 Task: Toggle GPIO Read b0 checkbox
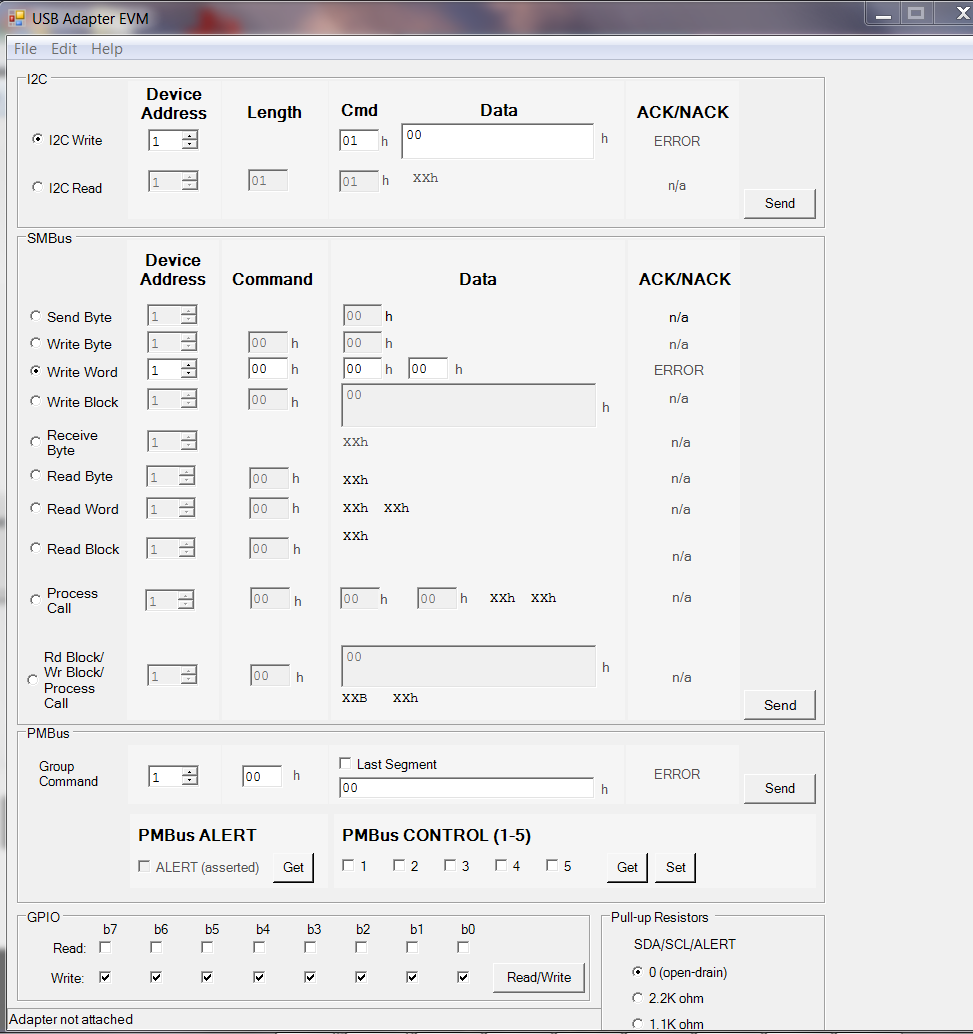463,948
